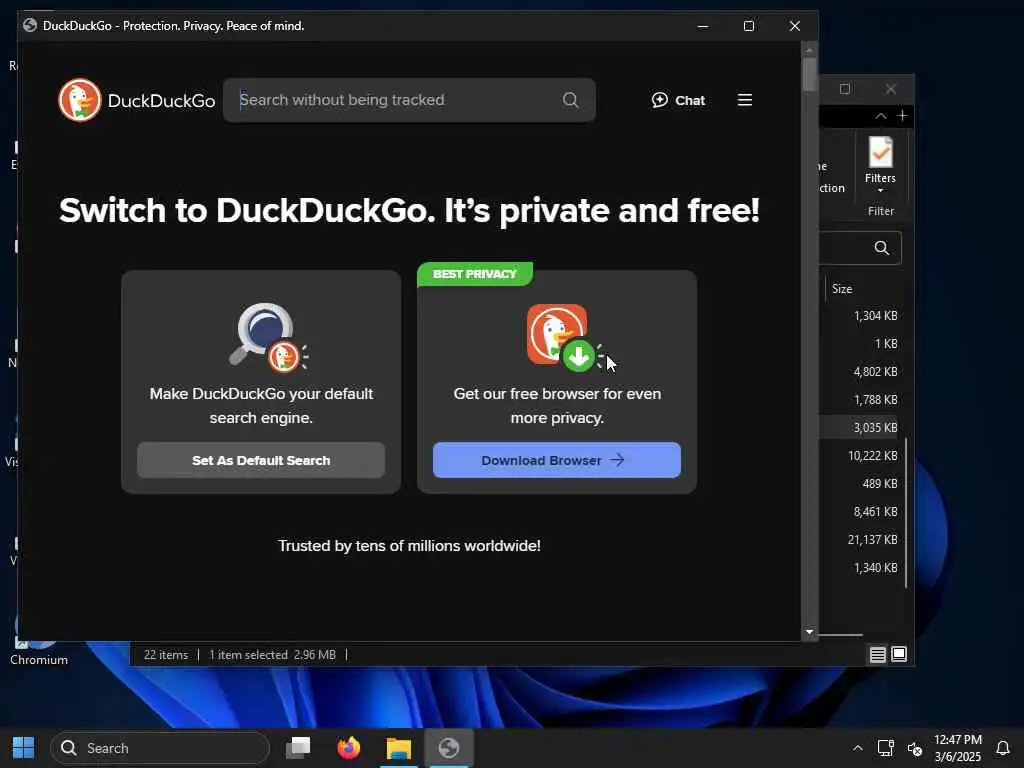This screenshot has width=1024, height=768.
Task: Click the scroll down arrow of browser page
Action: pos(809,632)
